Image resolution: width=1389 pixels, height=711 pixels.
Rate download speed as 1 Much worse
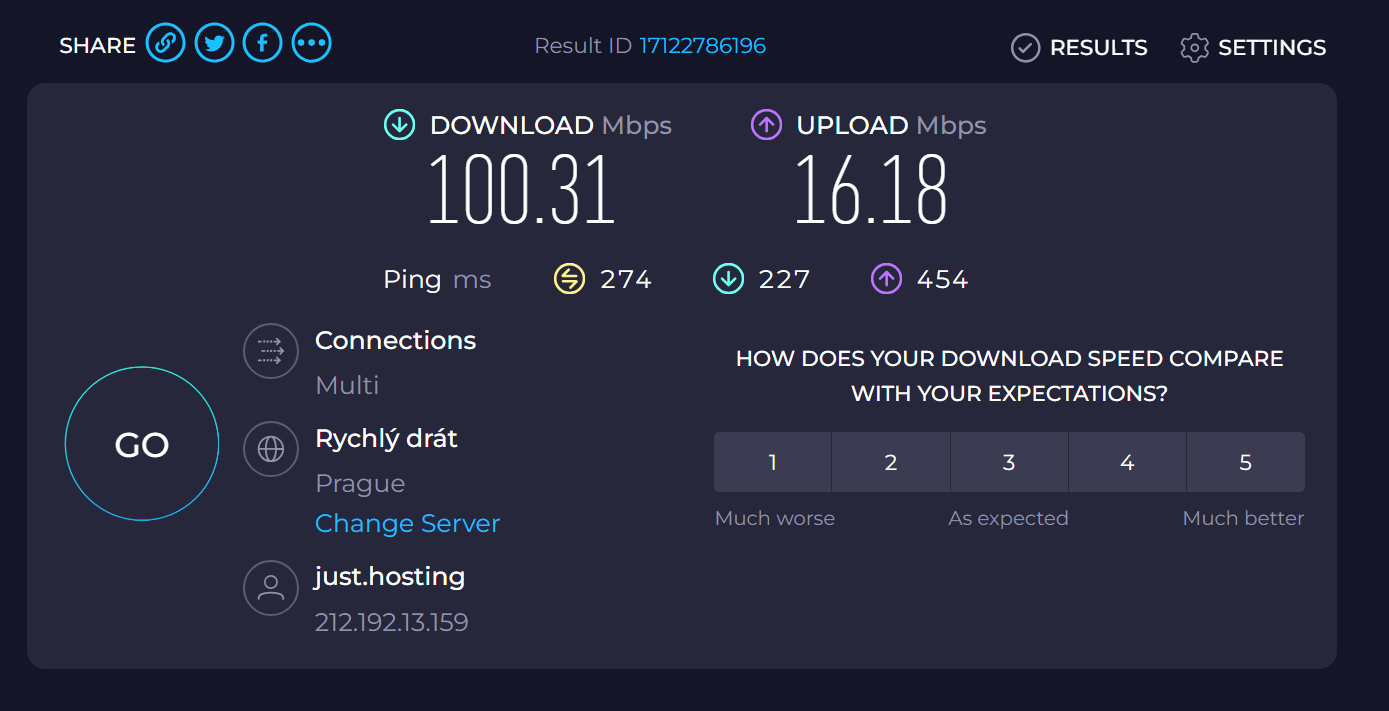tap(773, 462)
